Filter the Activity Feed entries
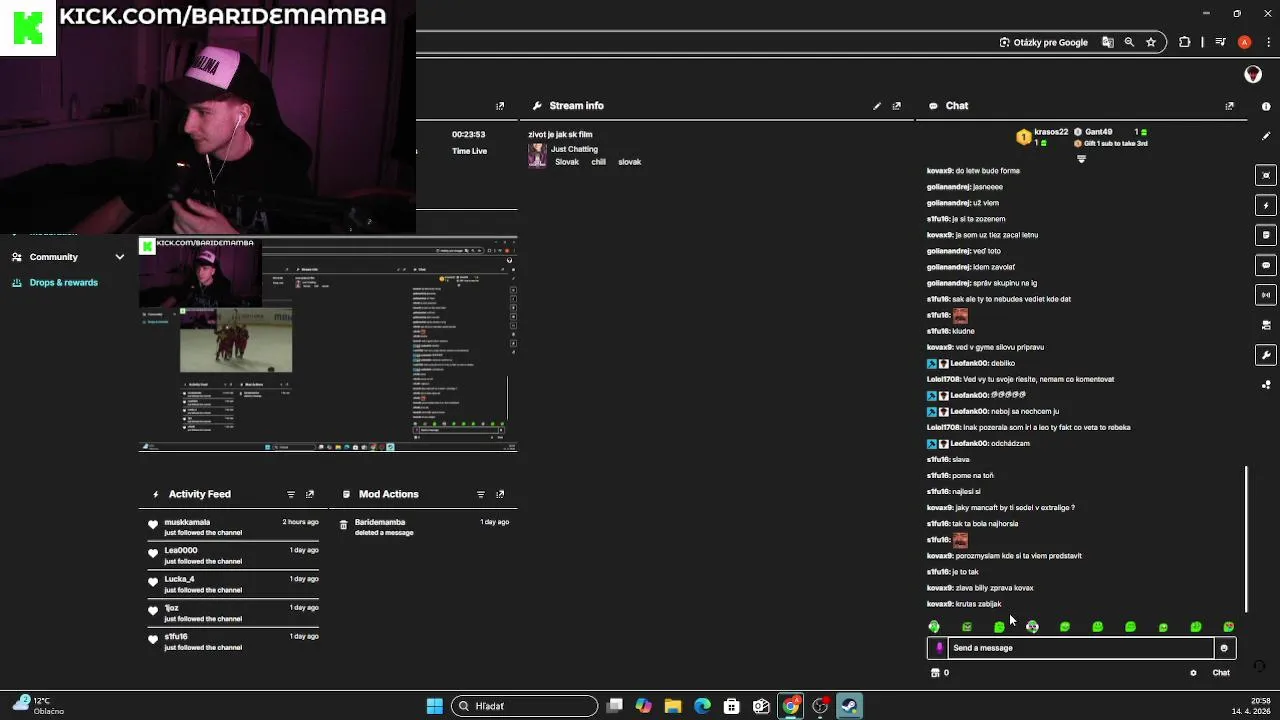Image resolution: width=1280 pixels, height=720 pixels. pyautogui.click(x=291, y=494)
